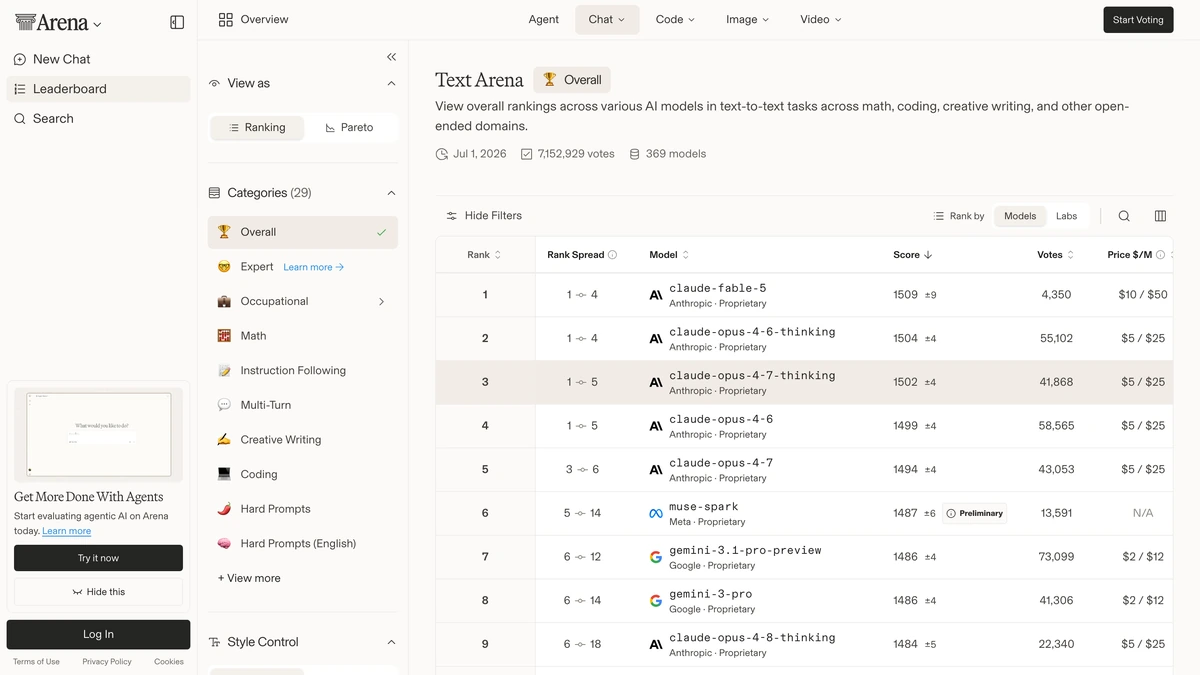Expand the Occupational category arrow

(381, 302)
